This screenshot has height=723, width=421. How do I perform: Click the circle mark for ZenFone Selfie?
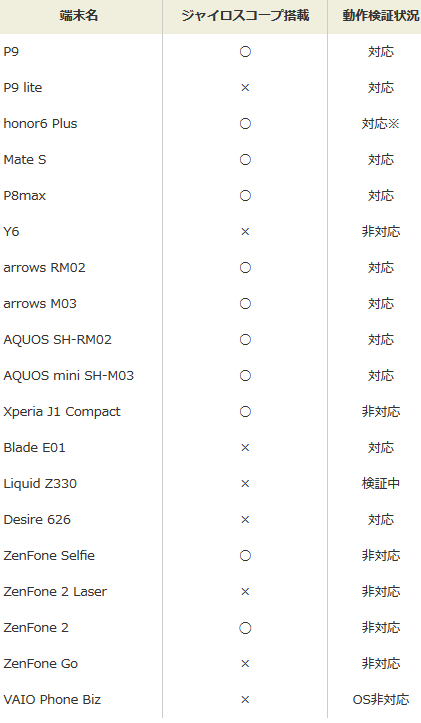click(x=245, y=556)
